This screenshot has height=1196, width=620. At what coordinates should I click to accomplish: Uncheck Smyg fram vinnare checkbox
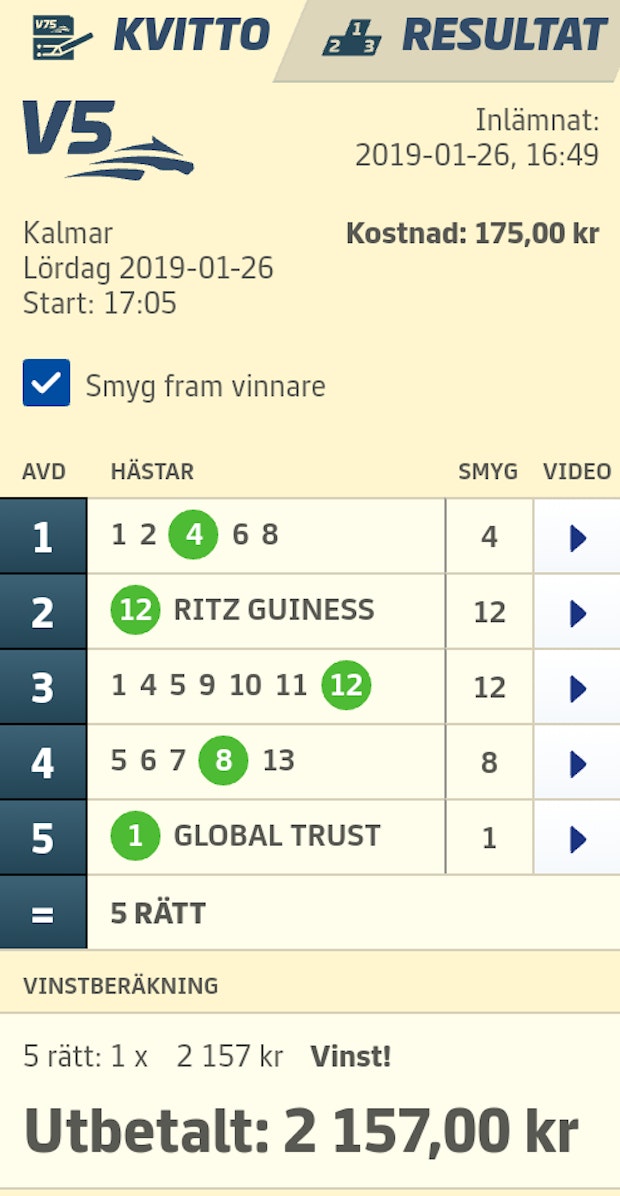point(46,383)
